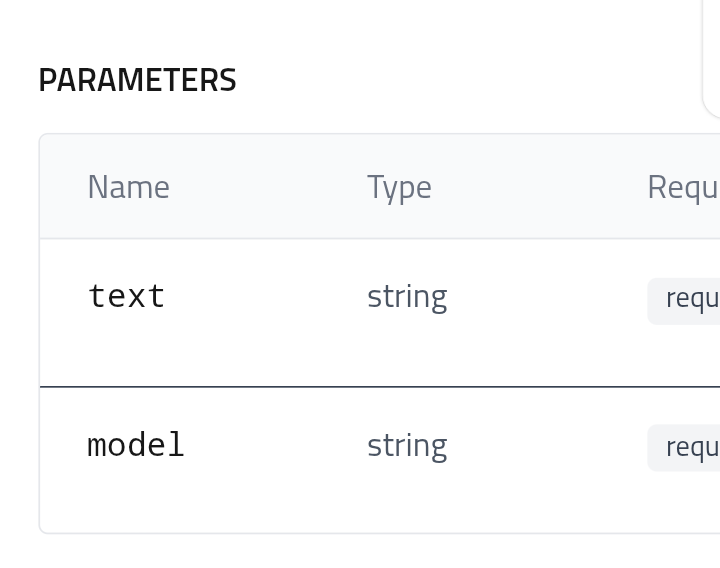Viewport: 720px width, 568px height.
Task: Click white space below the parameters table
Action: (360, 552)
